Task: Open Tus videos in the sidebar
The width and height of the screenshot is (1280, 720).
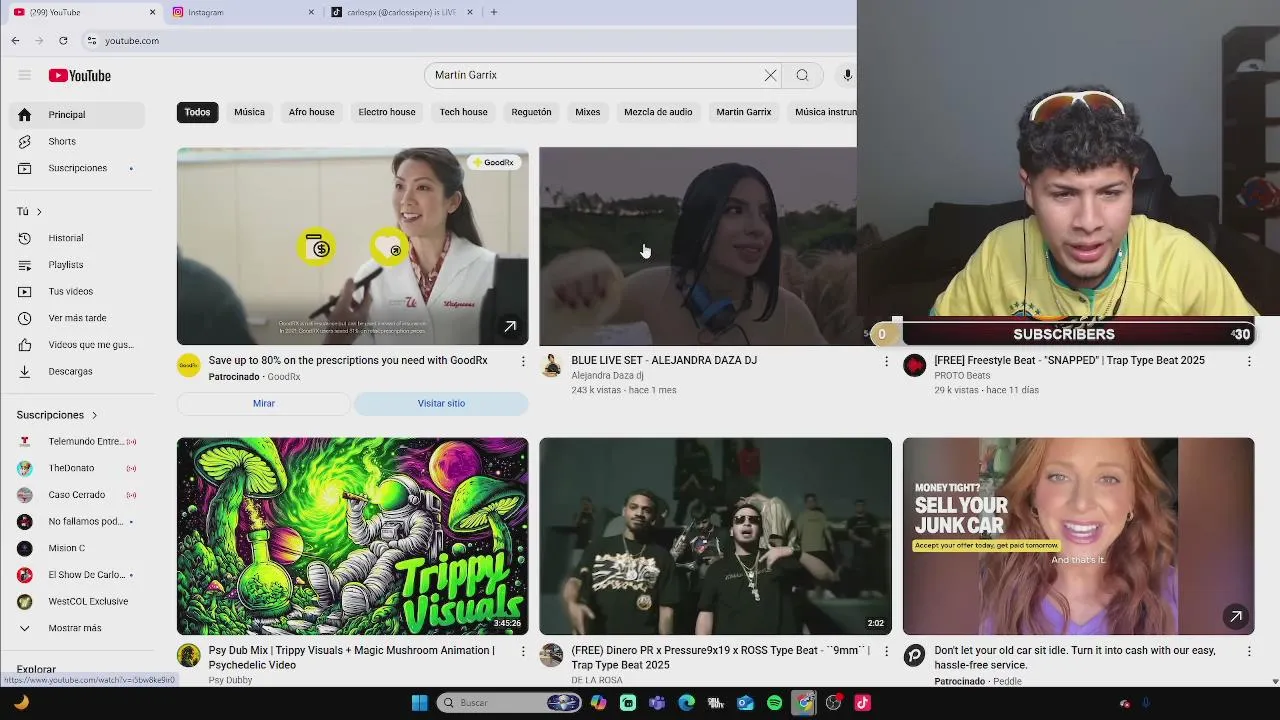Action: [x=77, y=291]
